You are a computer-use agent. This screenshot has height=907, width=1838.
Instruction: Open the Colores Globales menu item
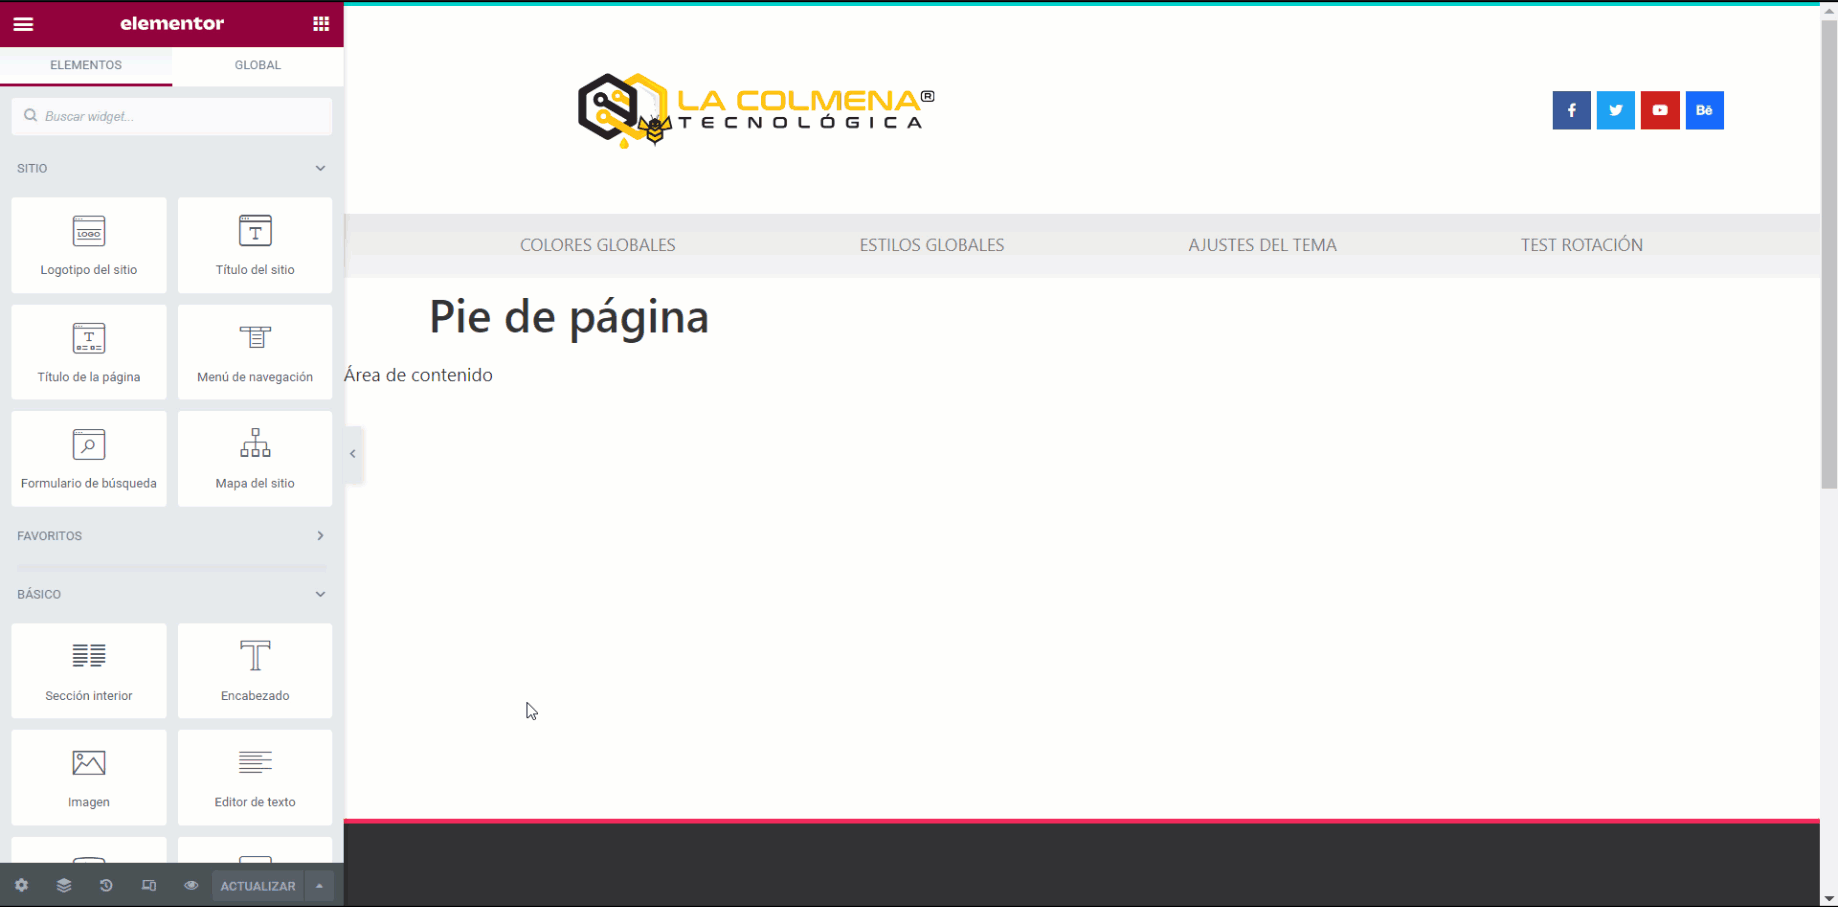597,245
